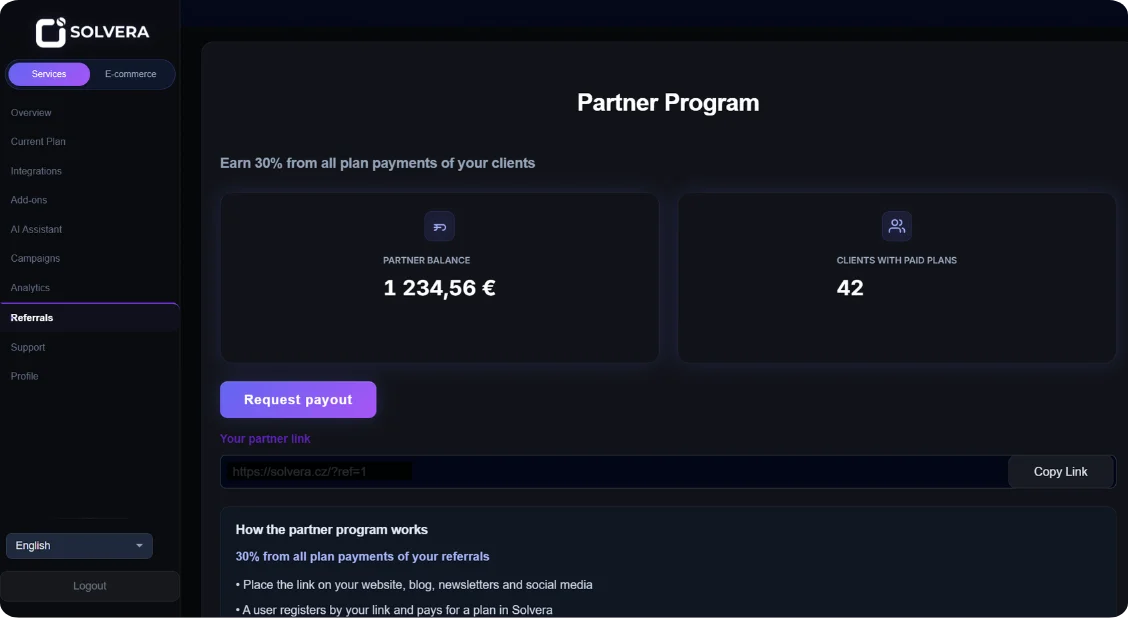Copy the partner referral link

pos(1061,471)
